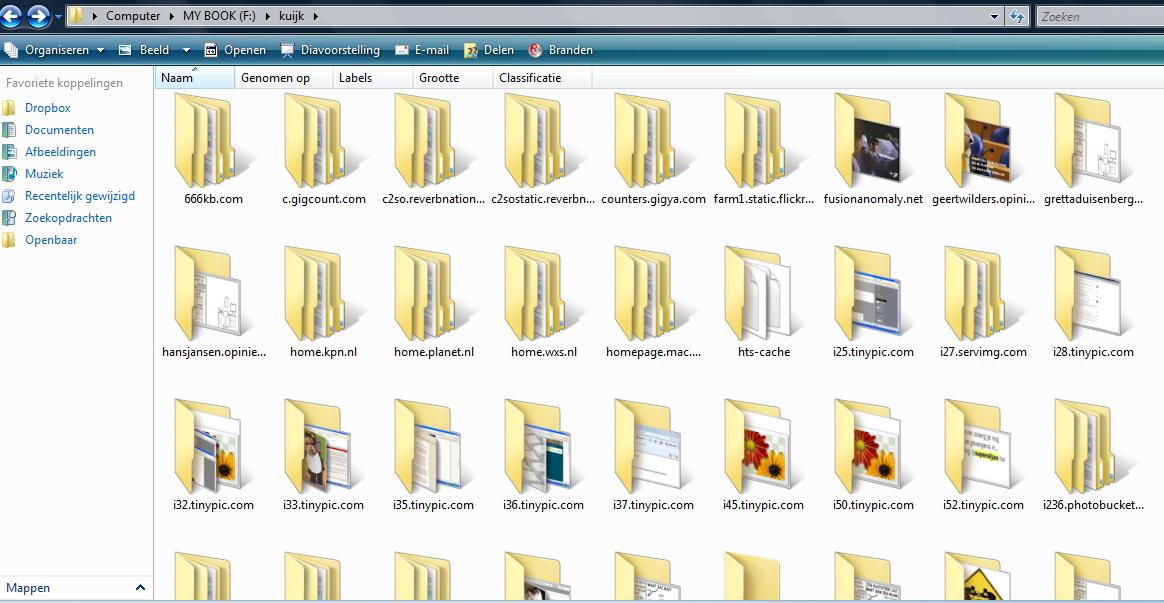Screen dimensions: 1164x603
Task: Open the address bar history dropdown
Action: (995, 16)
